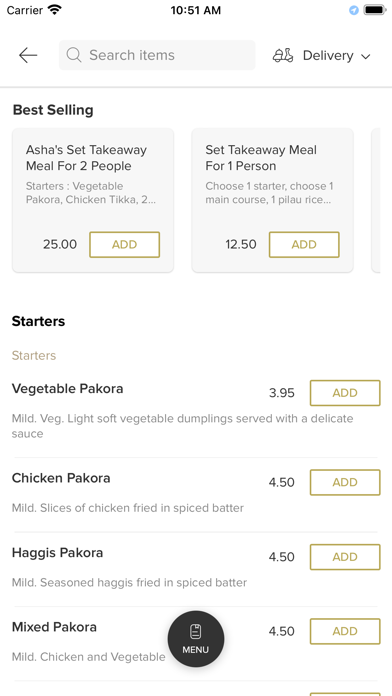Open the Set Takeaway Meal For 1 card
This screenshot has height=696, width=392.
(x=272, y=200)
